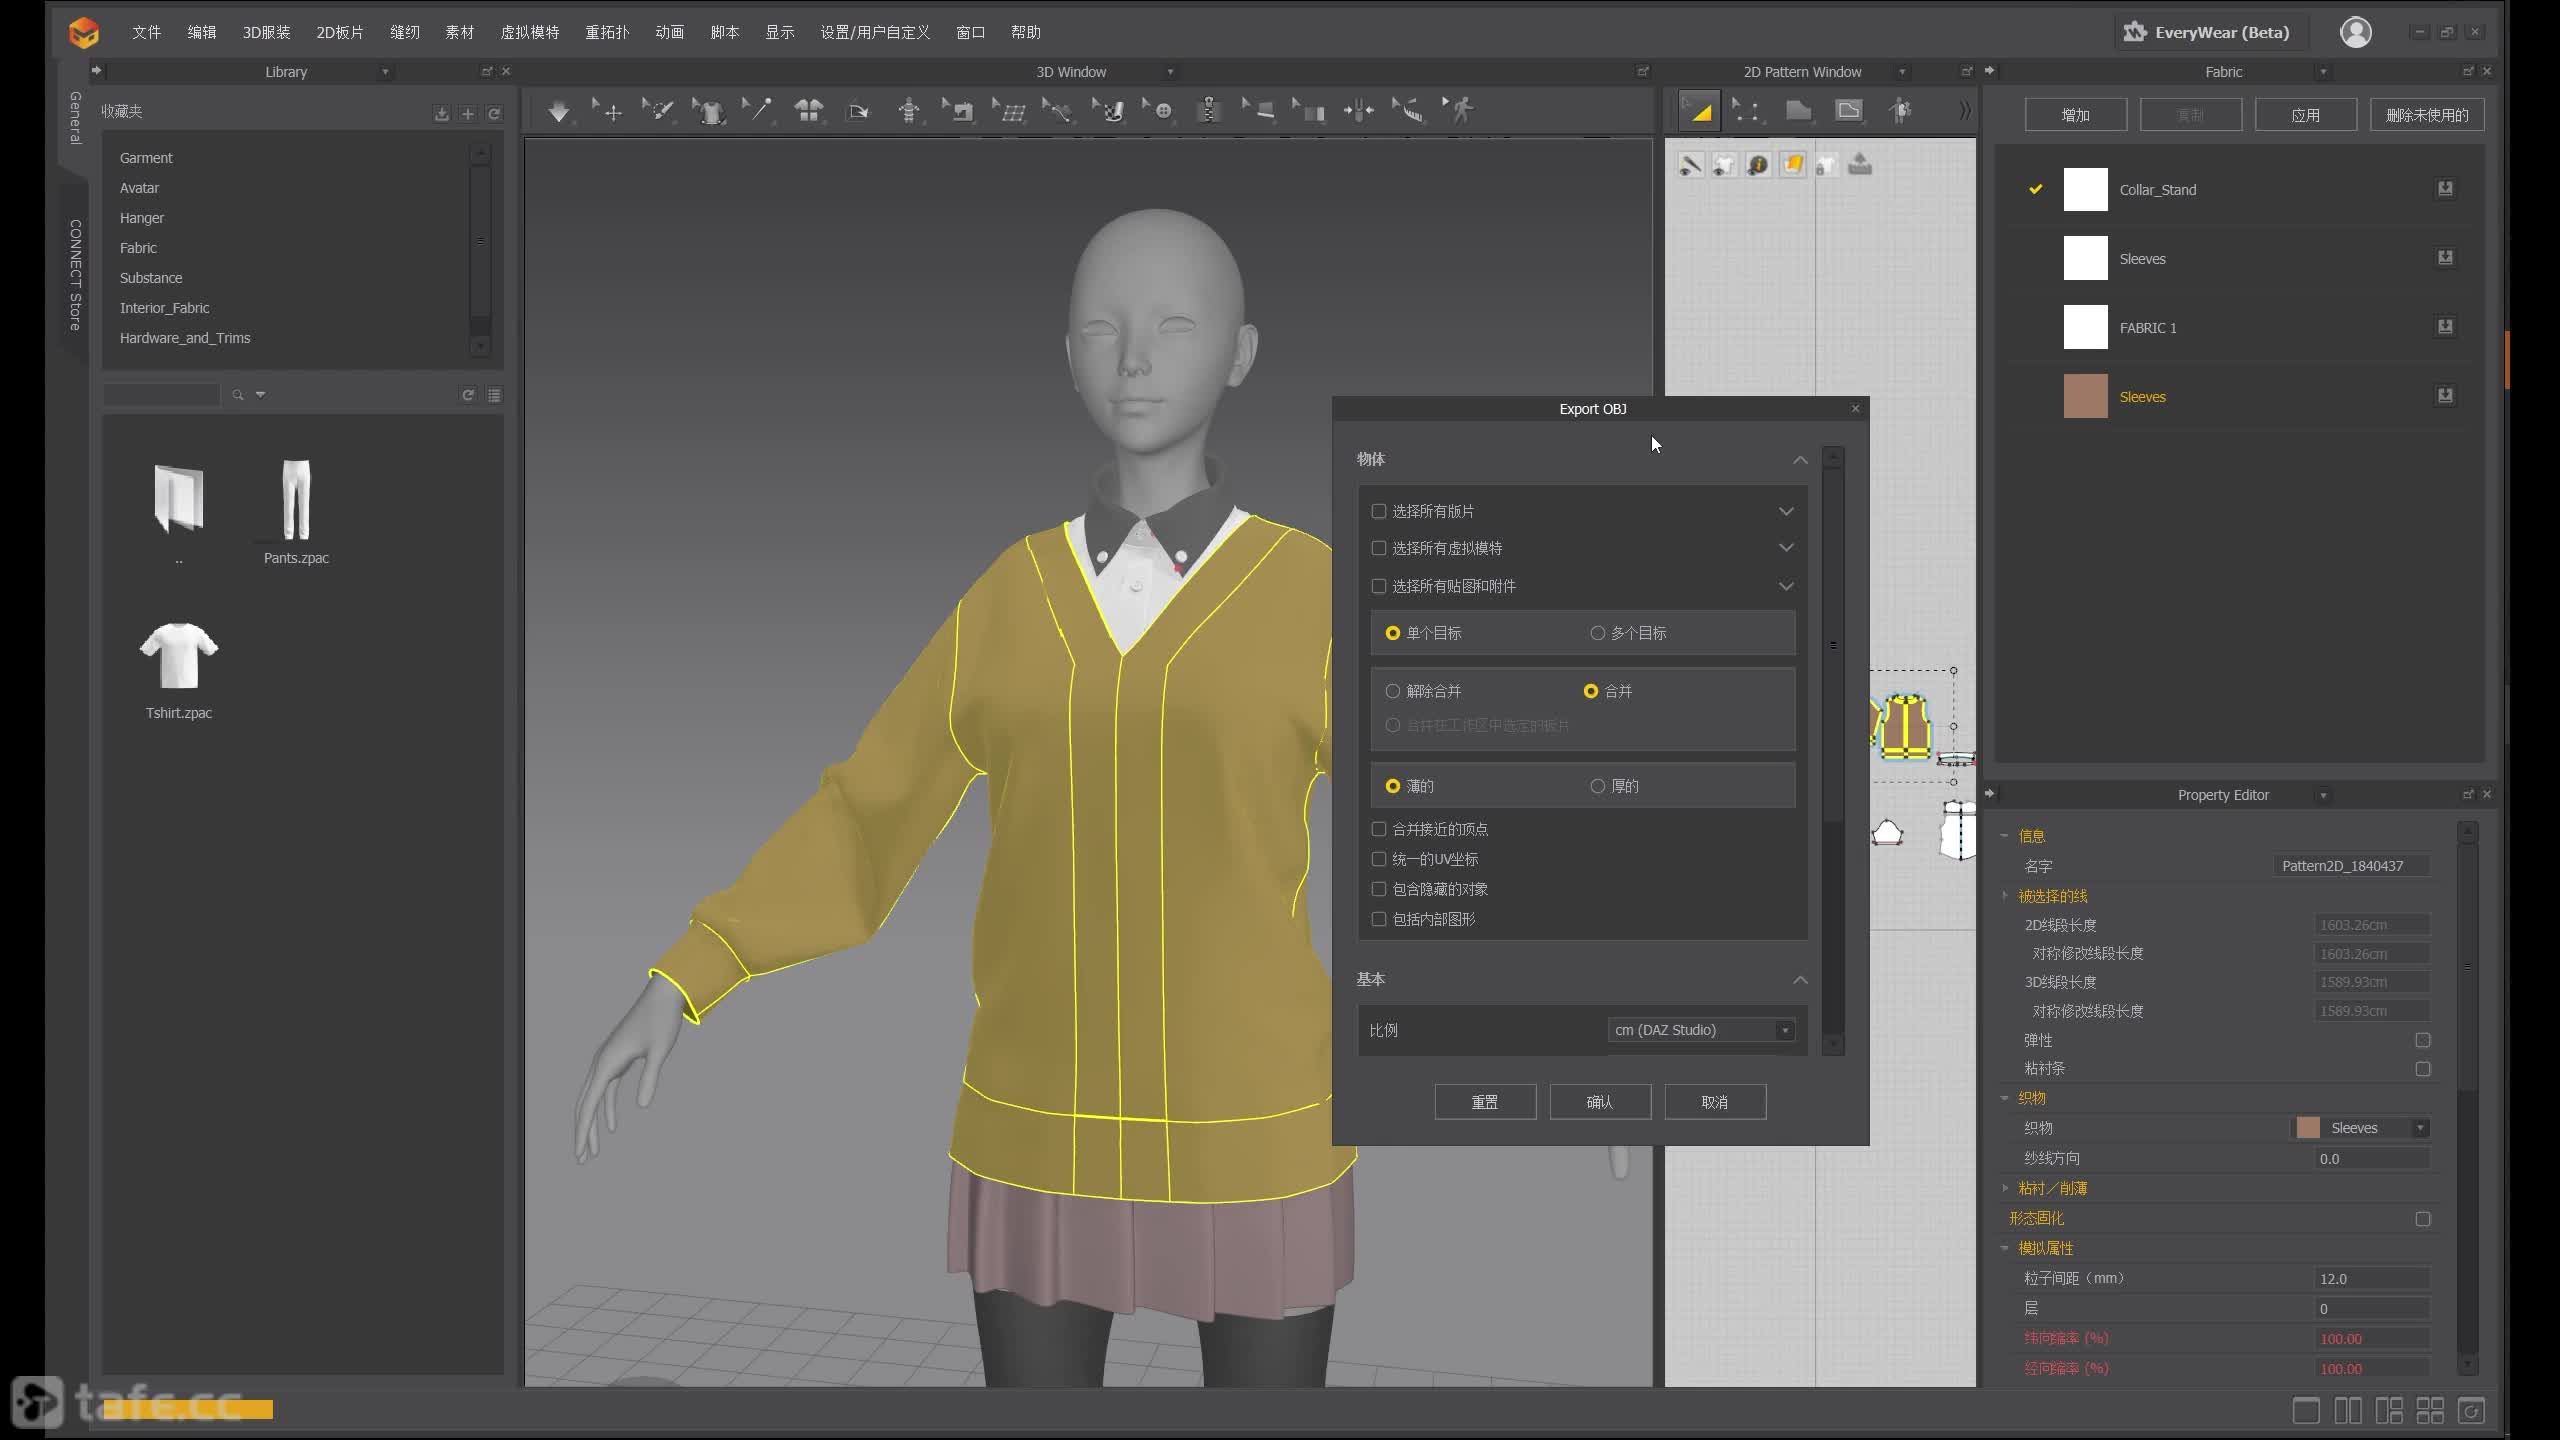Open the '比例' cm (DAZ Studio) dropdown
Viewport: 2560px width, 1440px height.
tap(1701, 1030)
